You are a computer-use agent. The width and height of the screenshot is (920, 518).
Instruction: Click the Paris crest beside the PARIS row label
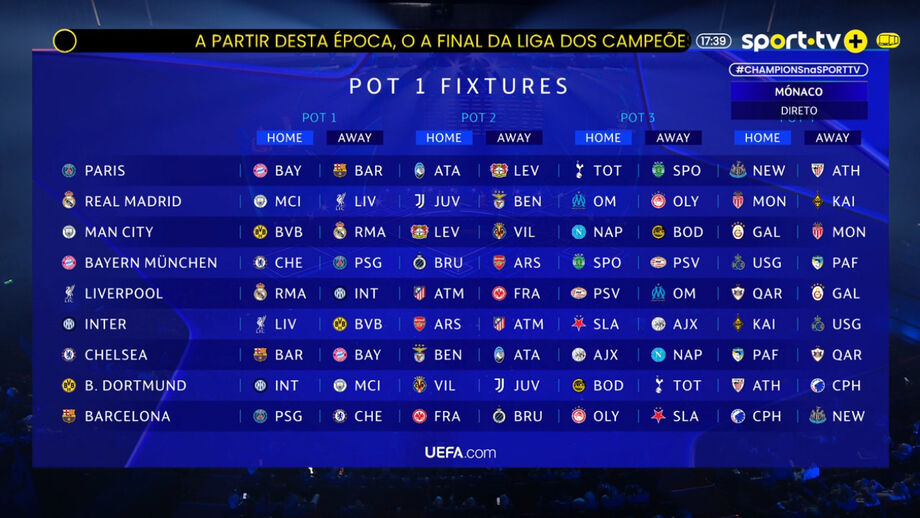pyautogui.click(x=69, y=171)
